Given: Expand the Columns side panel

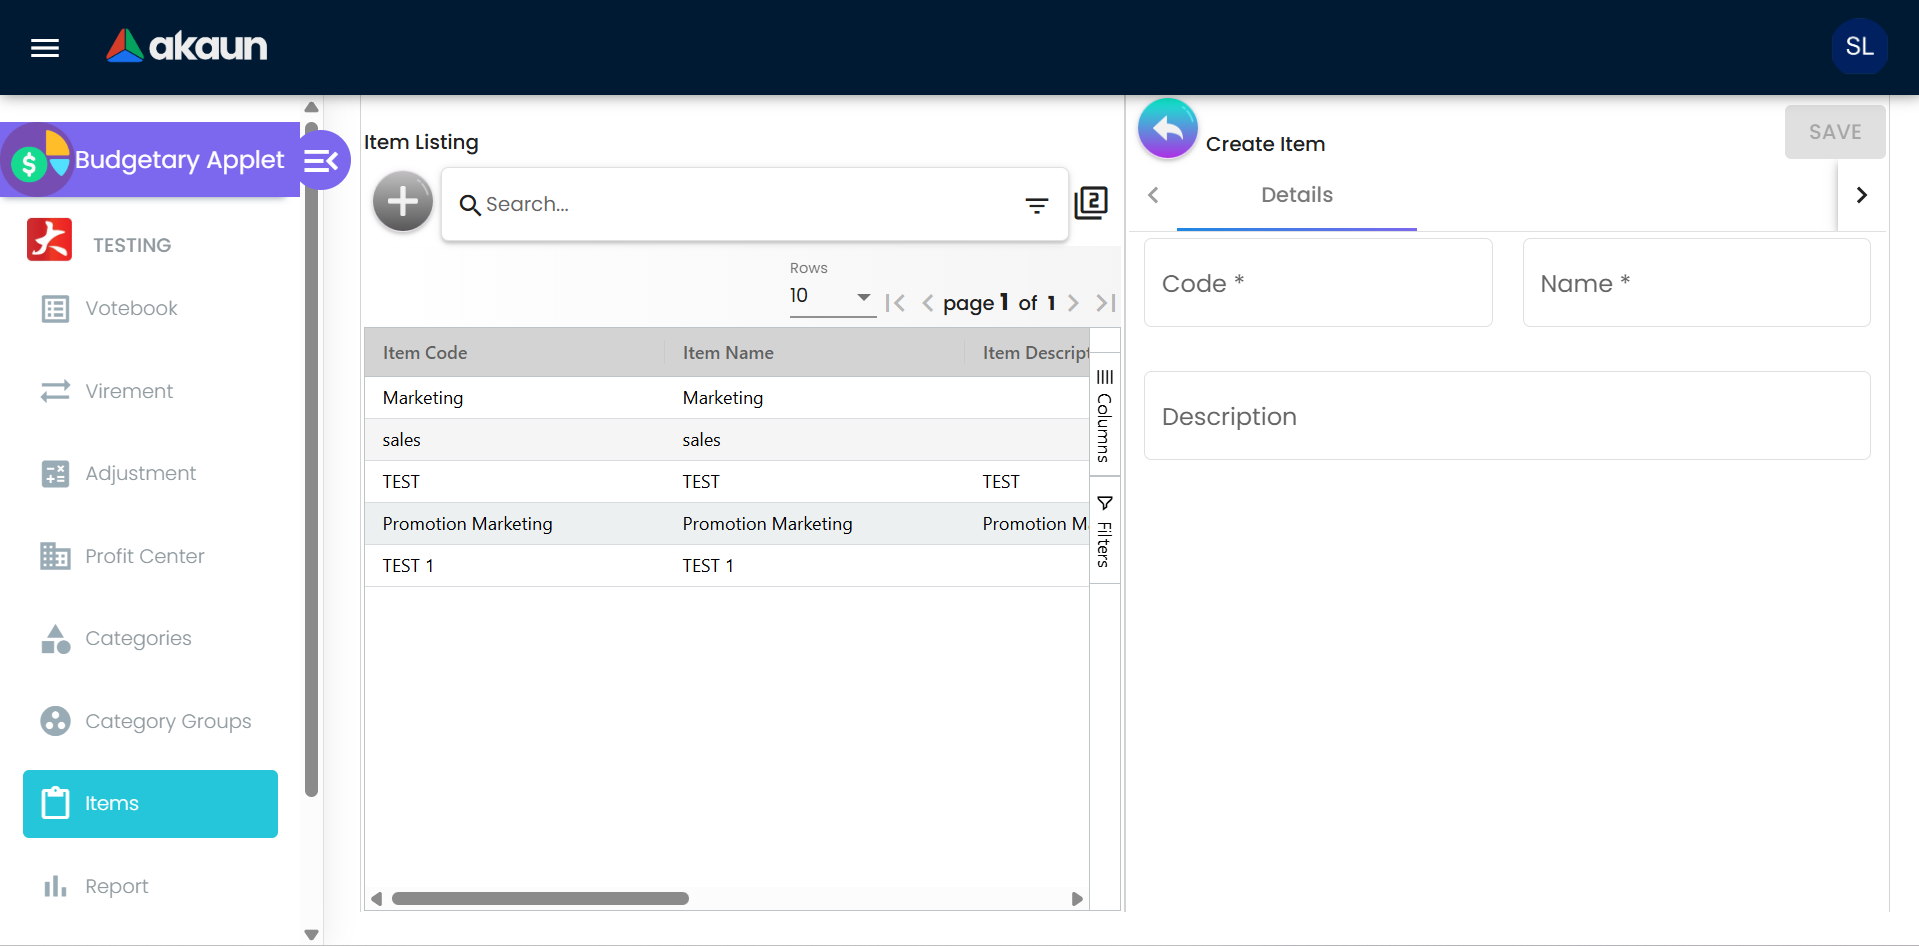Looking at the screenshot, I should click(x=1104, y=415).
